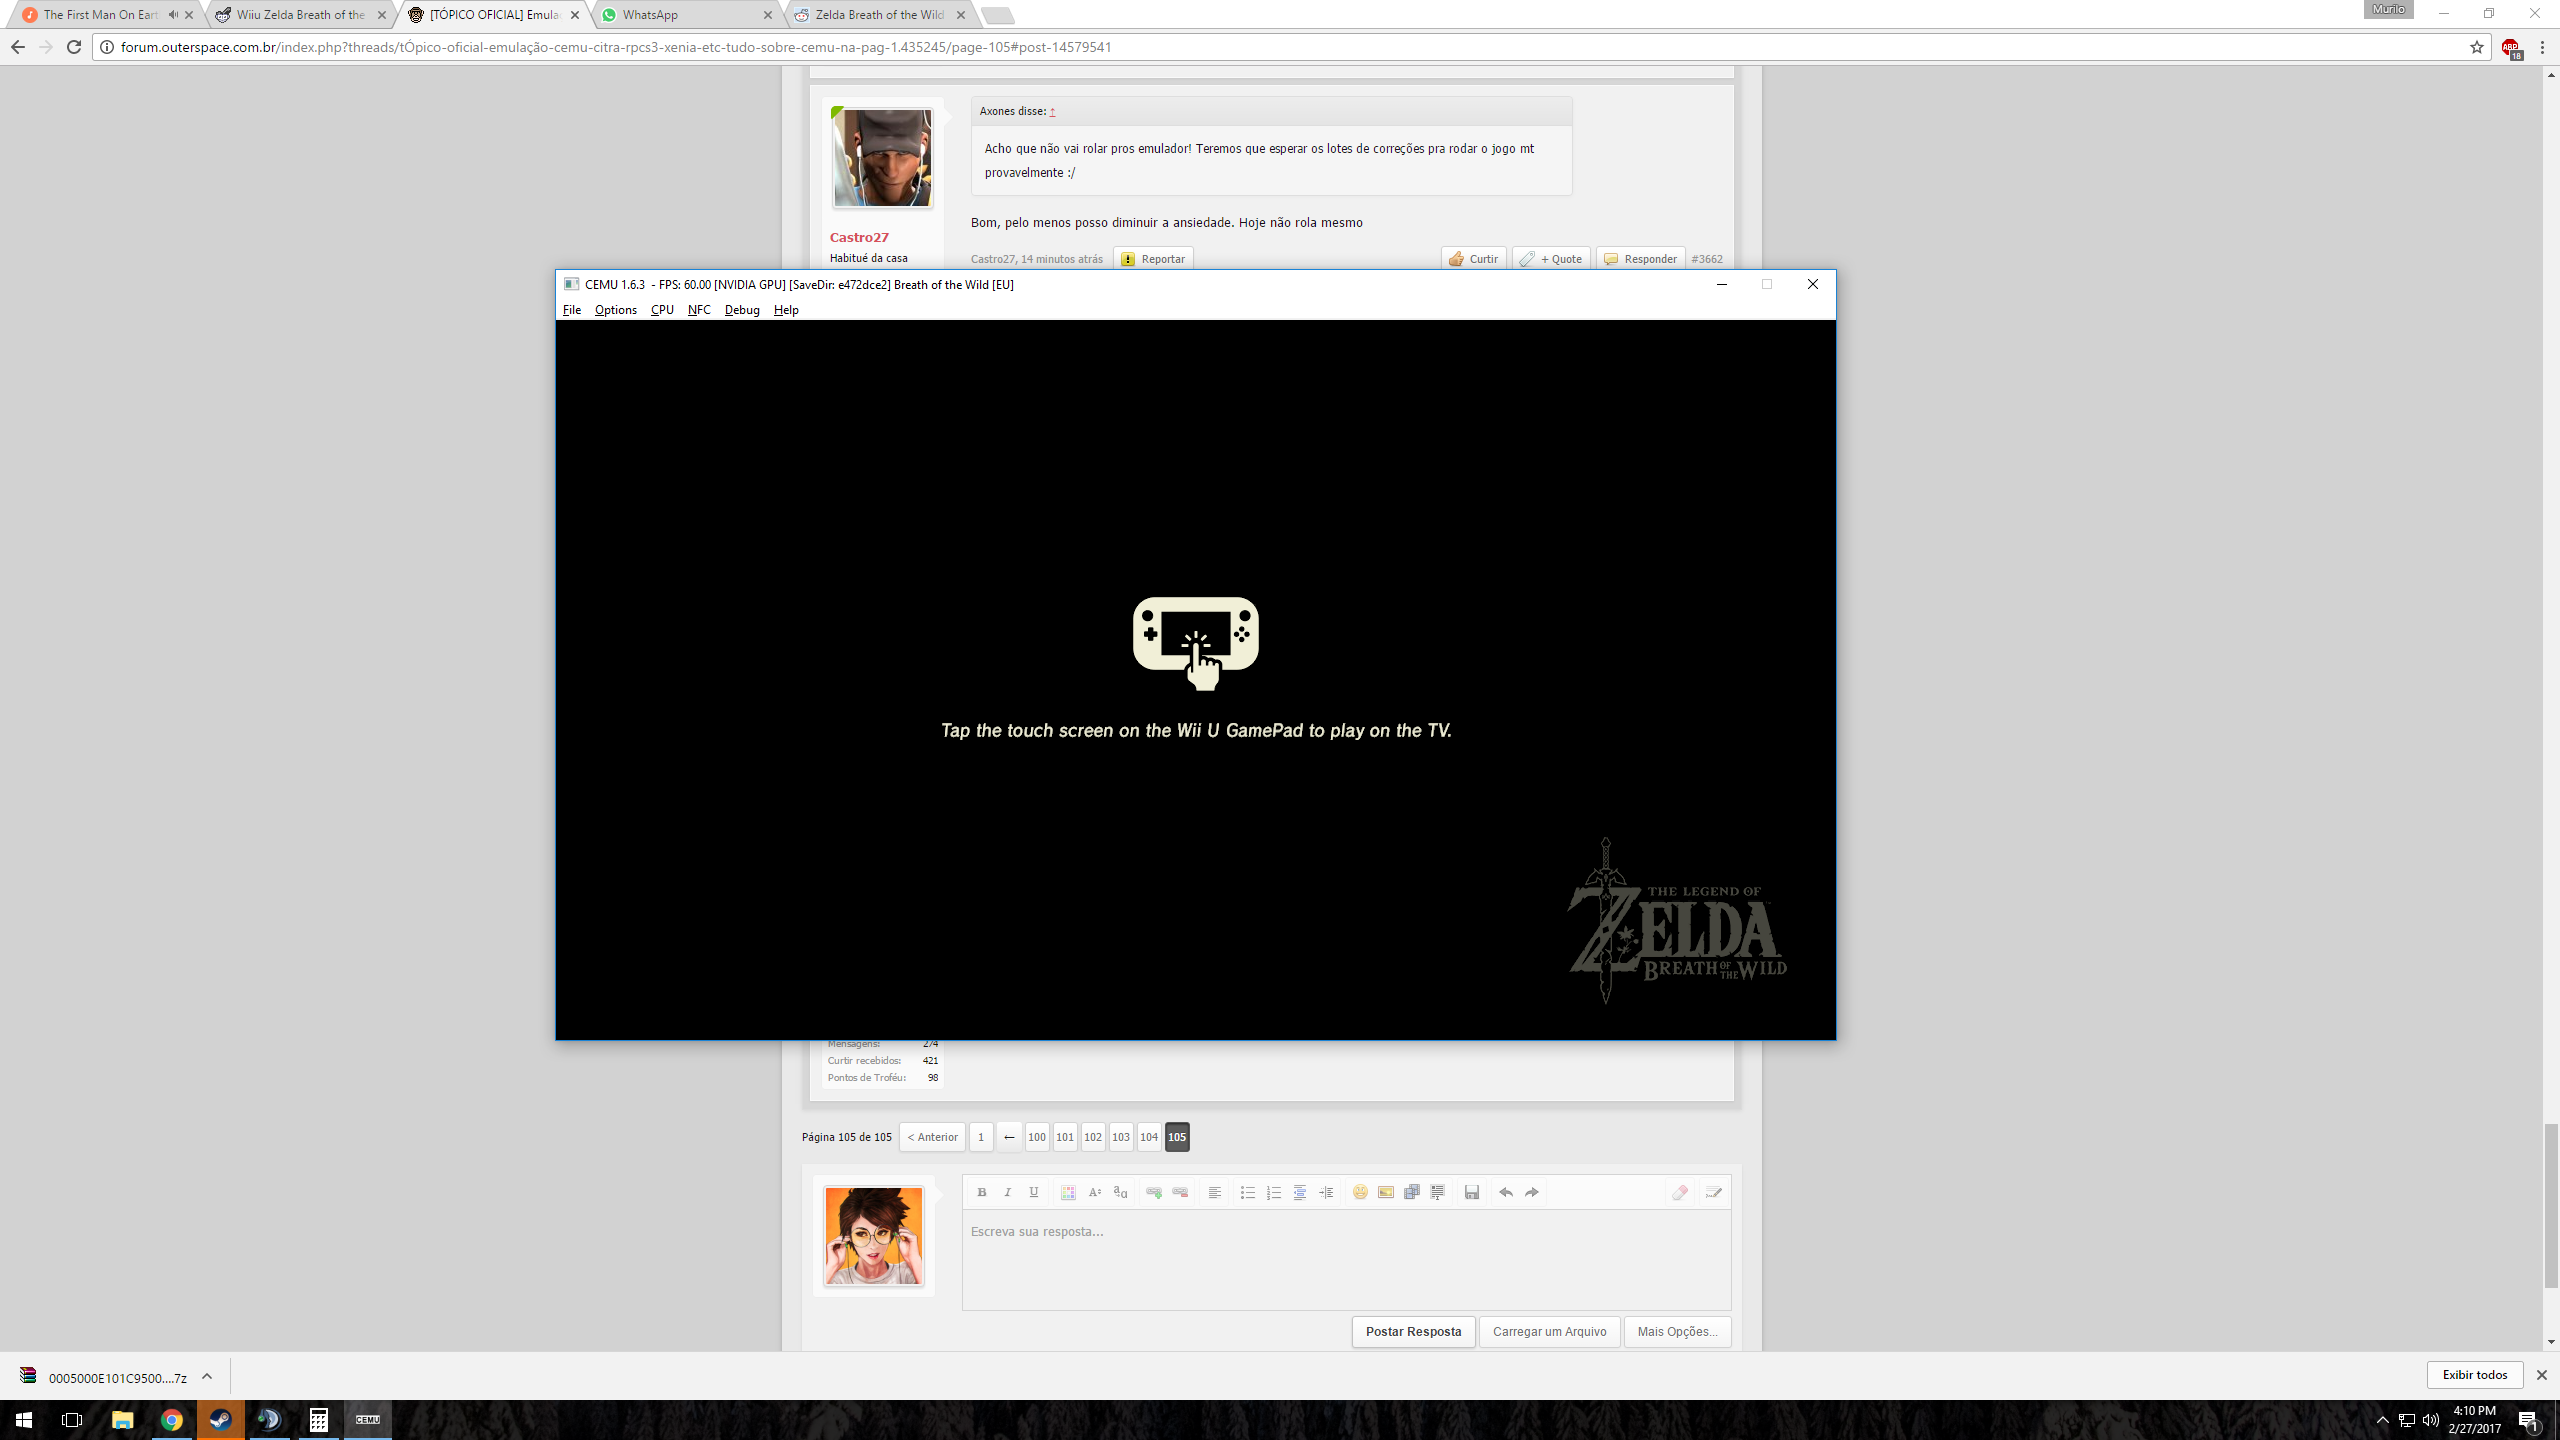2560x1440 pixels.
Task: Click Exibir todos downloads button
Action: pyautogui.click(x=2474, y=1375)
